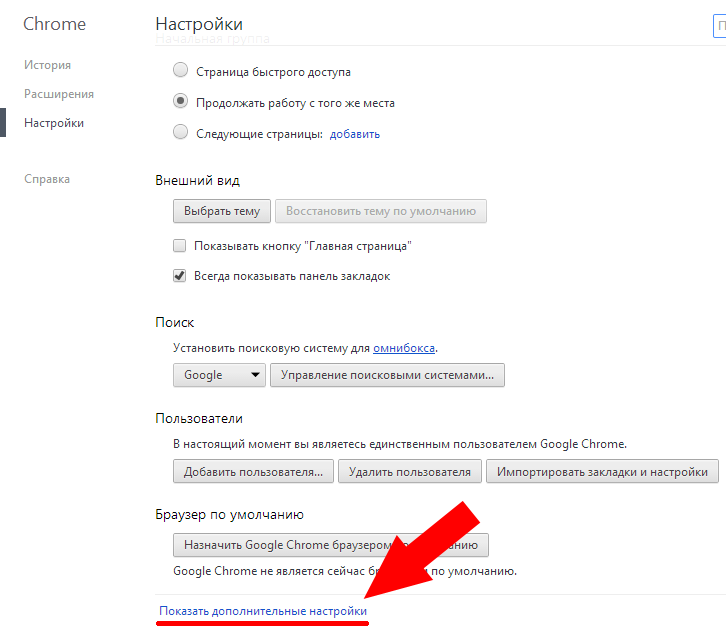The image size is (726, 642).
Task: Select the "Страница быстрого доступа" radio button
Action: (180, 70)
